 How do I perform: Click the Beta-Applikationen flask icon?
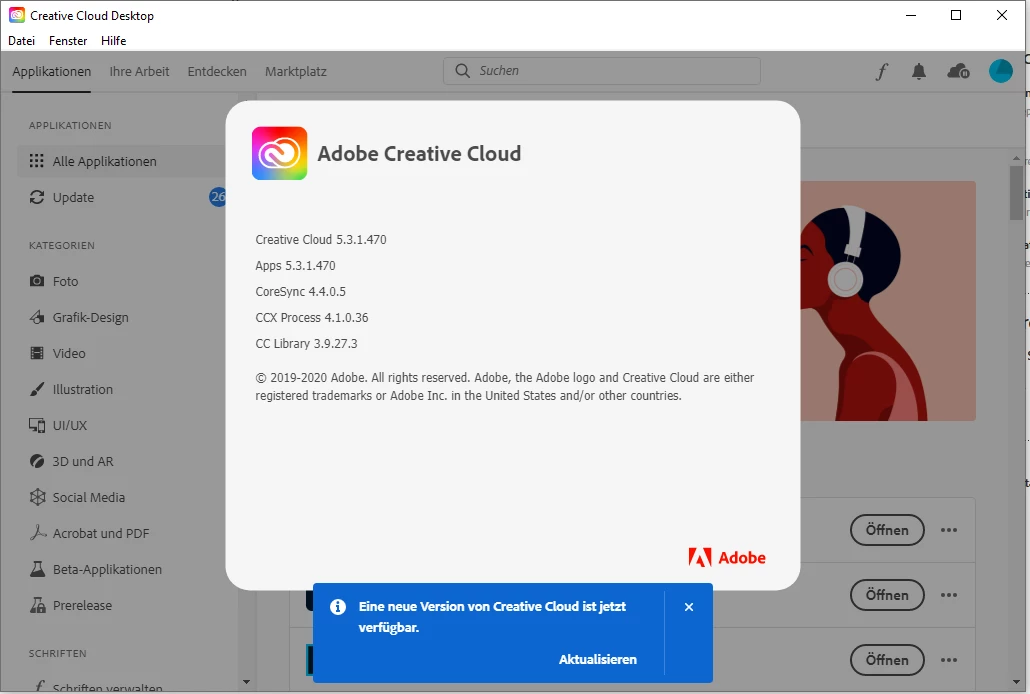click(x=37, y=569)
